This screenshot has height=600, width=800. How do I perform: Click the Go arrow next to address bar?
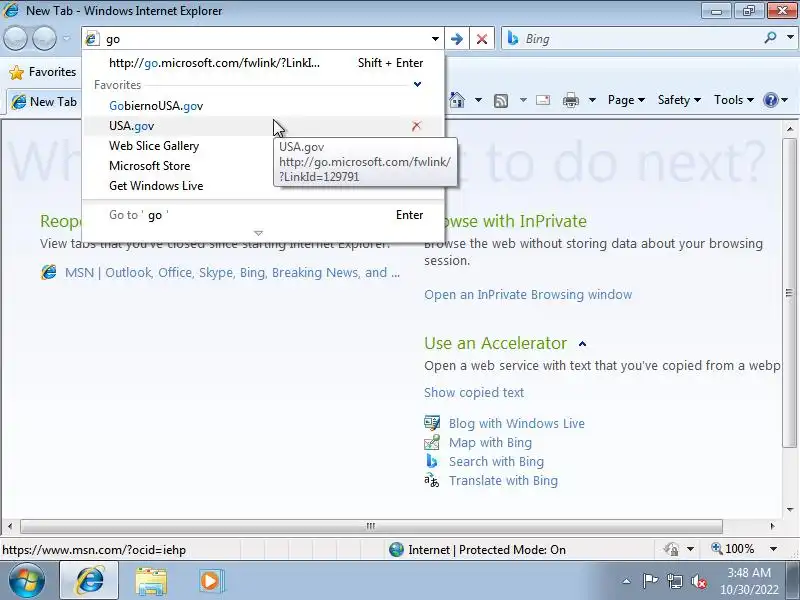[x=457, y=39]
